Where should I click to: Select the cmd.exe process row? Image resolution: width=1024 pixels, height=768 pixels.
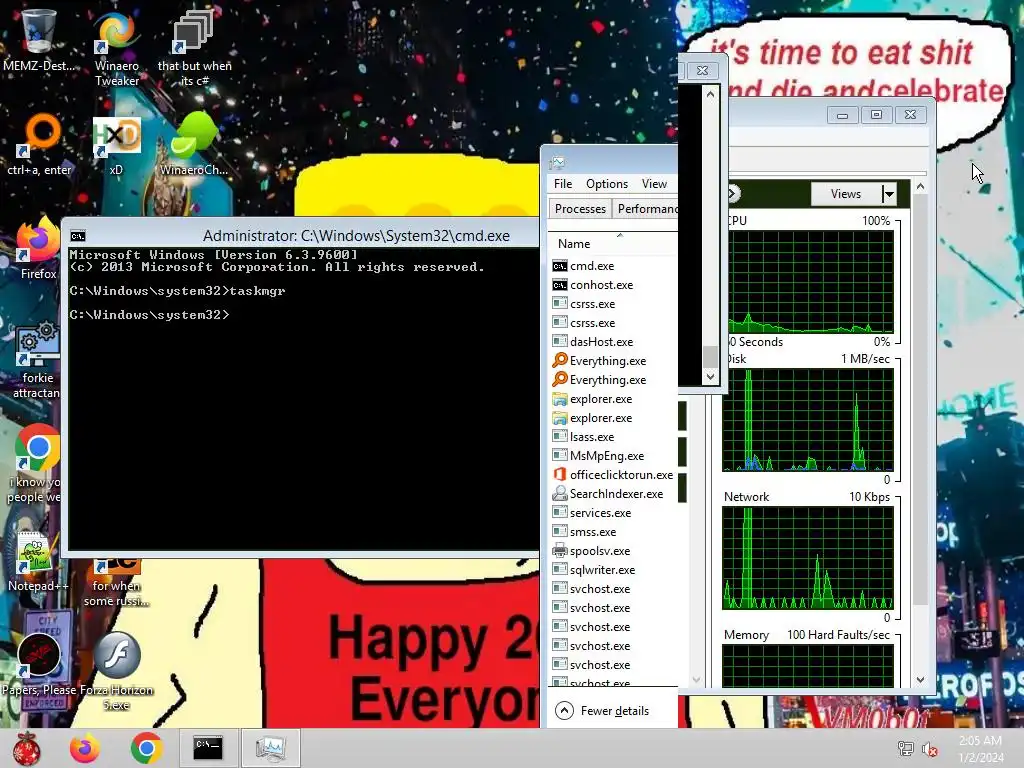(613, 266)
